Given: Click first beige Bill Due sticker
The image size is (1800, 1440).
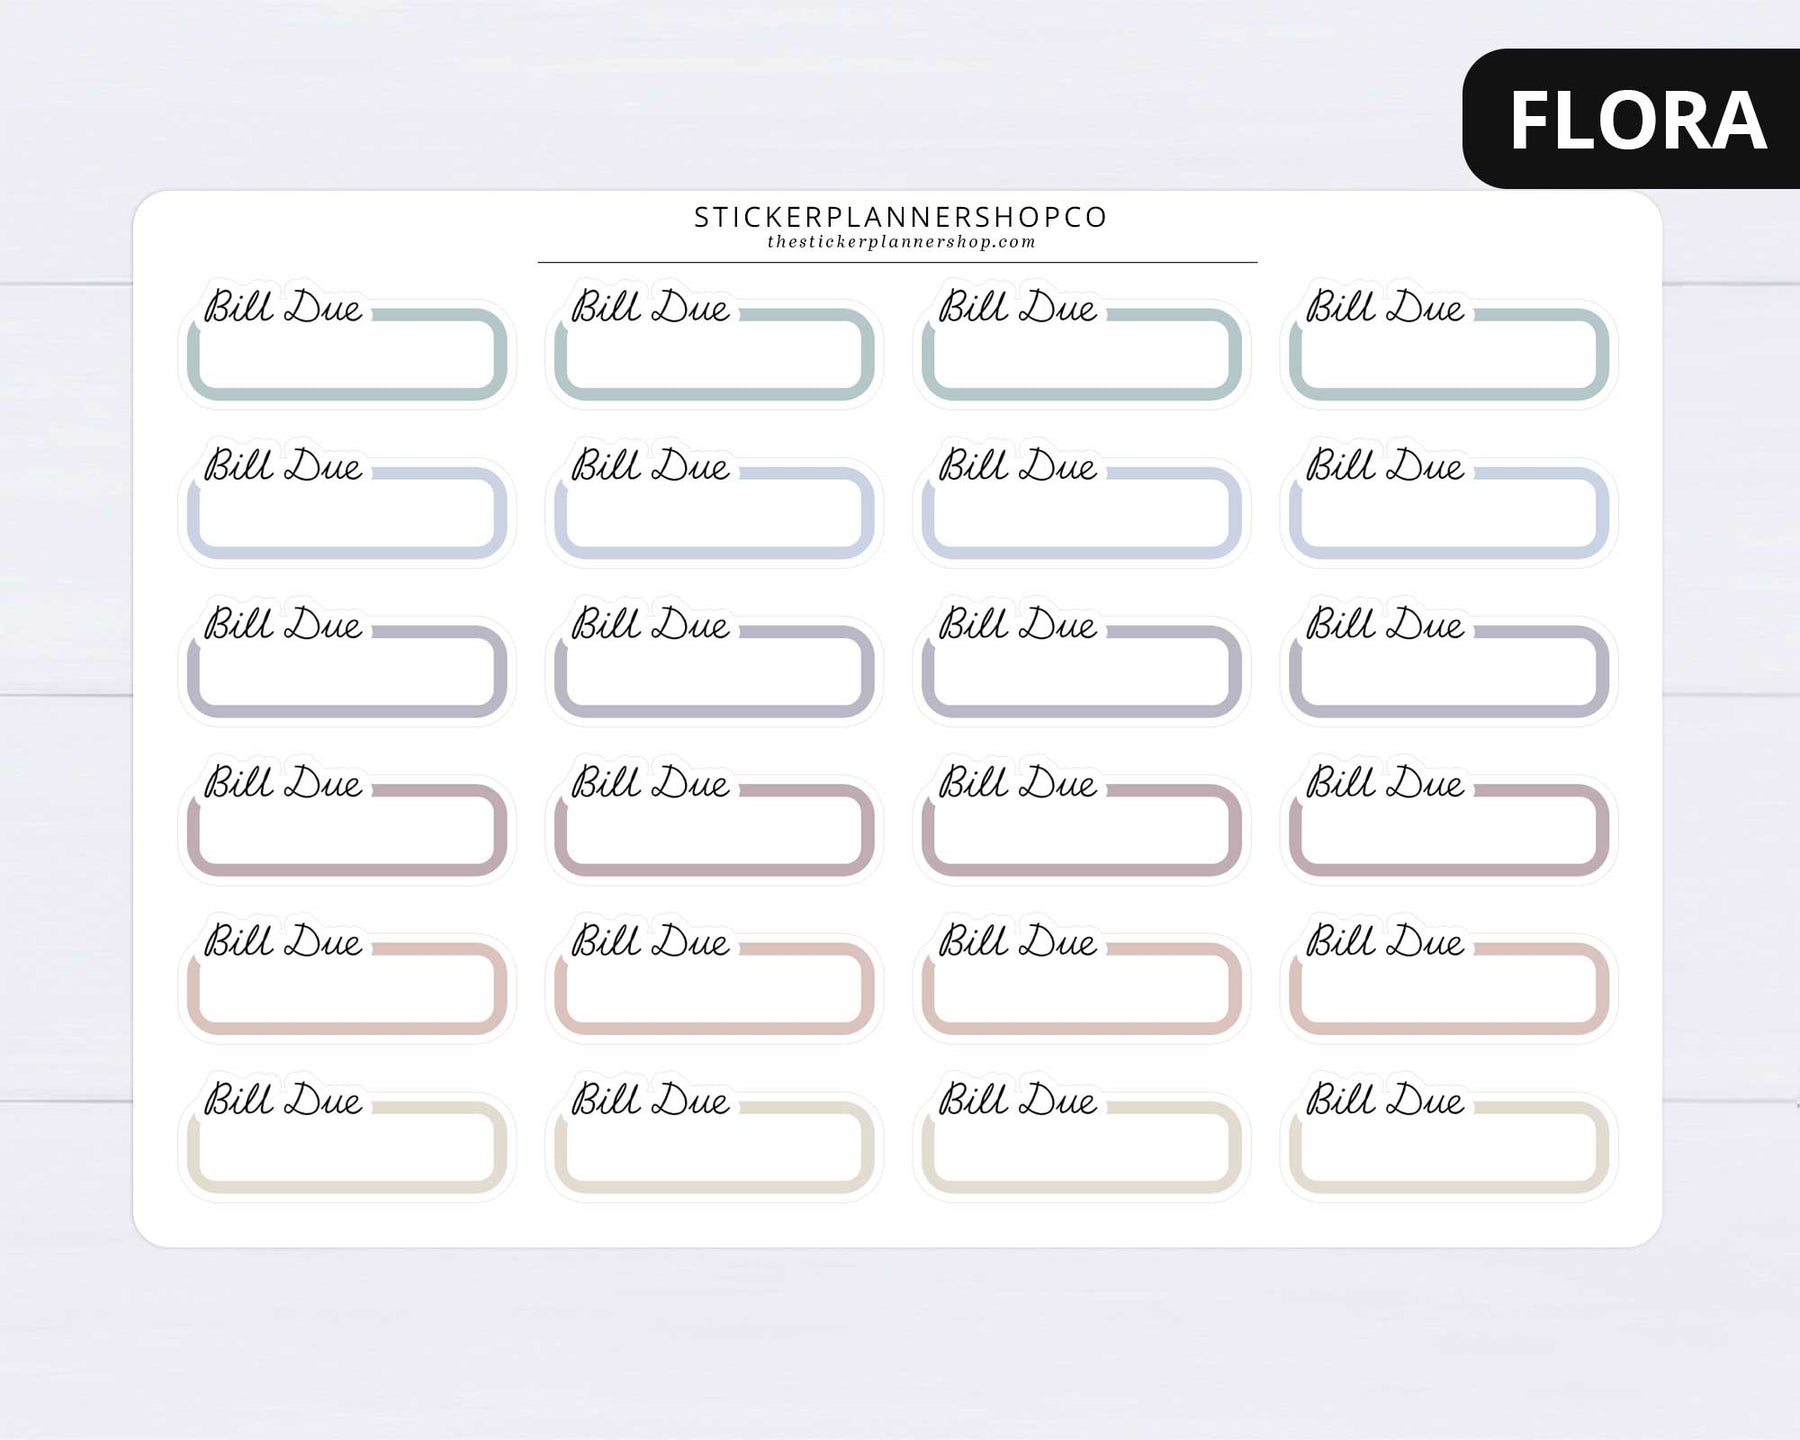Looking at the screenshot, I should (x=347, y=1135).
